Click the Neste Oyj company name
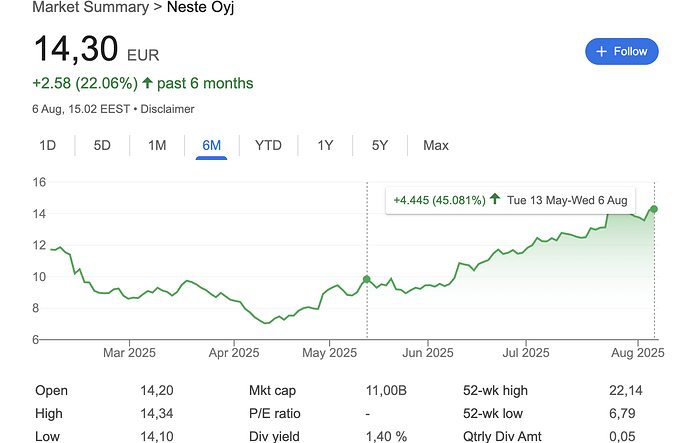 tap(201, 7)
